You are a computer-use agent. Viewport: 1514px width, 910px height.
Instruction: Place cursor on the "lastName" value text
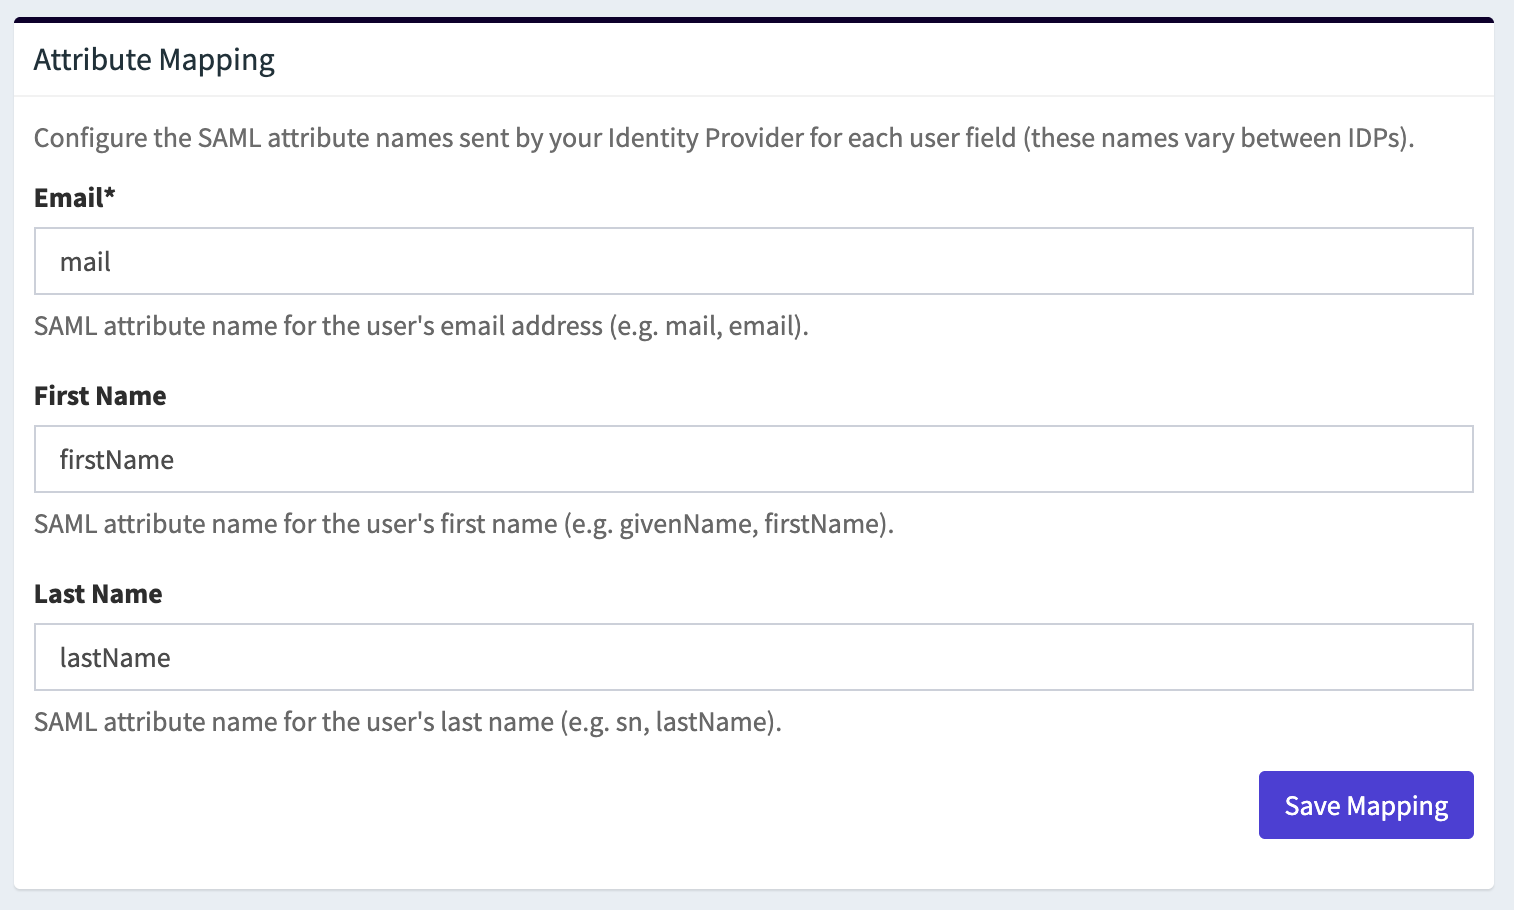(115, 658)
